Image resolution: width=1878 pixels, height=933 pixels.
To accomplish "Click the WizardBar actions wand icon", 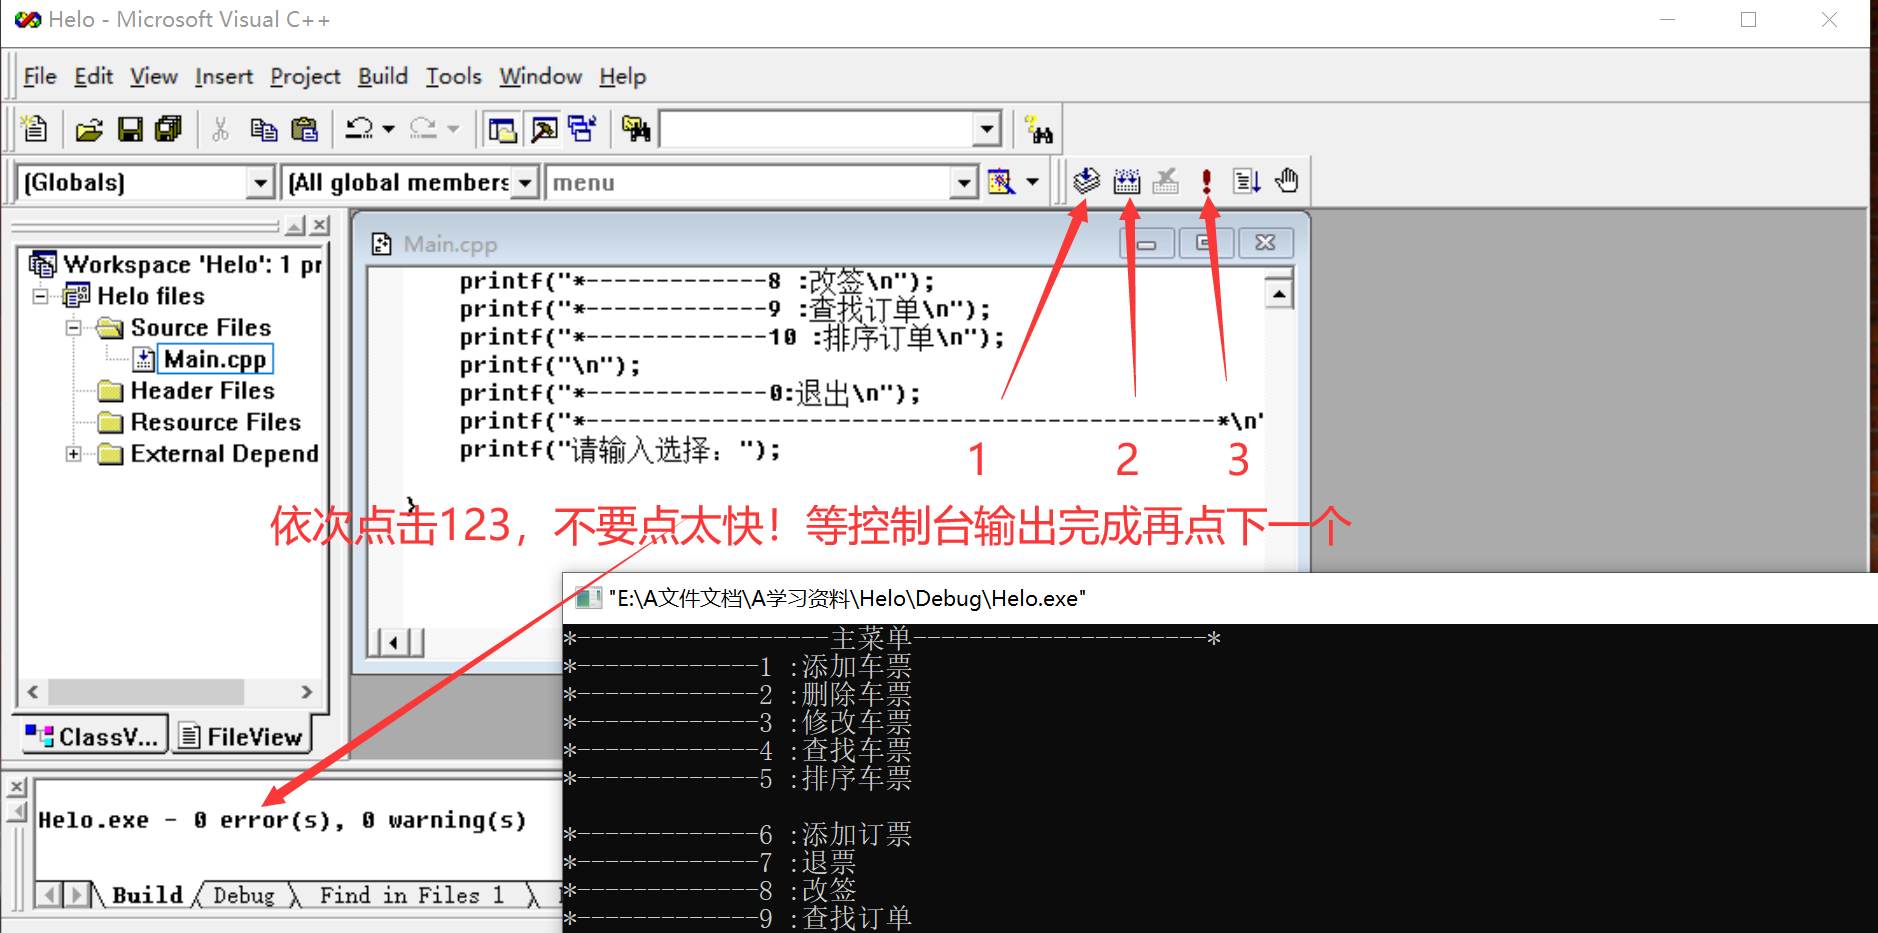I will click(x=1001, y=182).
